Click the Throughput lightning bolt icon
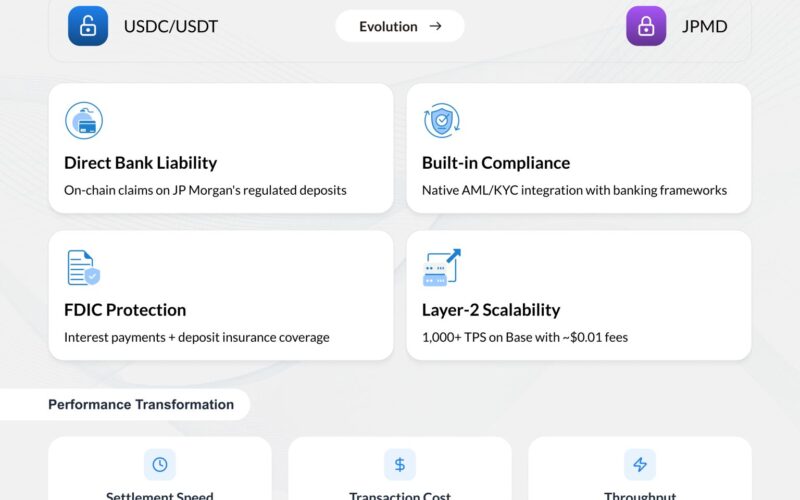Screen dimensions: 800x500 pos(640,464)
